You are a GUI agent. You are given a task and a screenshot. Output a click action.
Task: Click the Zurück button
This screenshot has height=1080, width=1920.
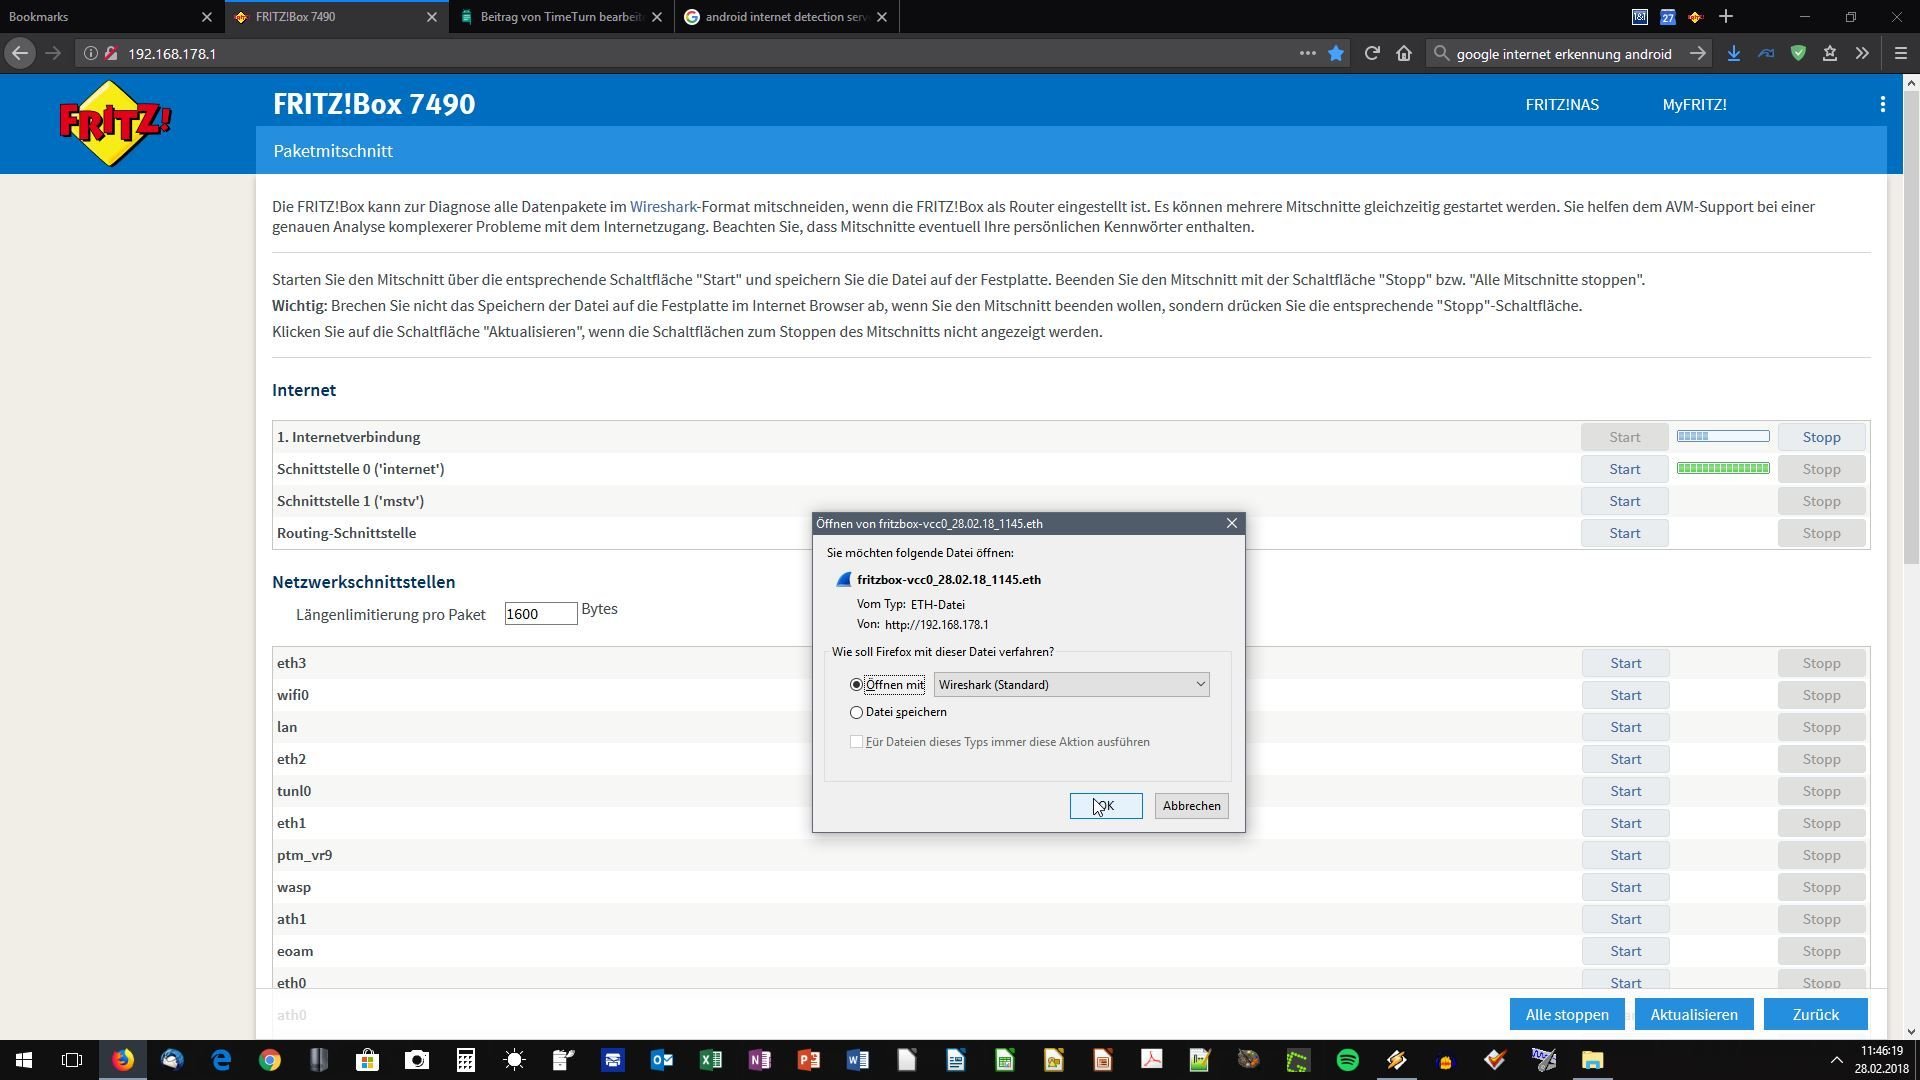click(x=1815, y=1014)
